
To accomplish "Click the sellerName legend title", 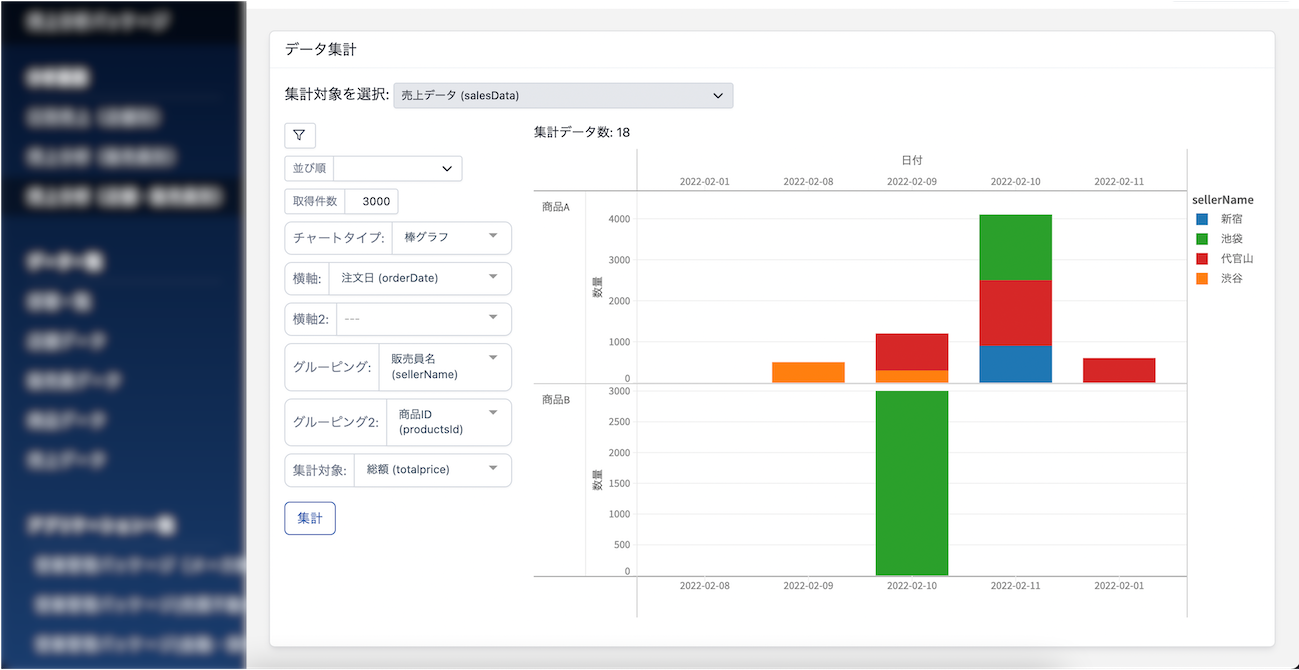I will [1223, 200].
